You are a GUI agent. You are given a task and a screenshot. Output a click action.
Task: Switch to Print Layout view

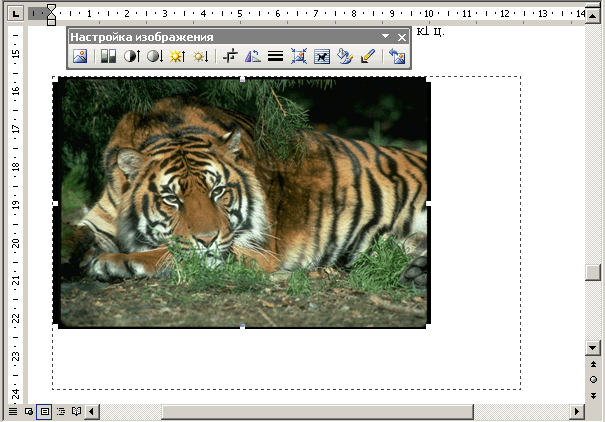point(44,412)
